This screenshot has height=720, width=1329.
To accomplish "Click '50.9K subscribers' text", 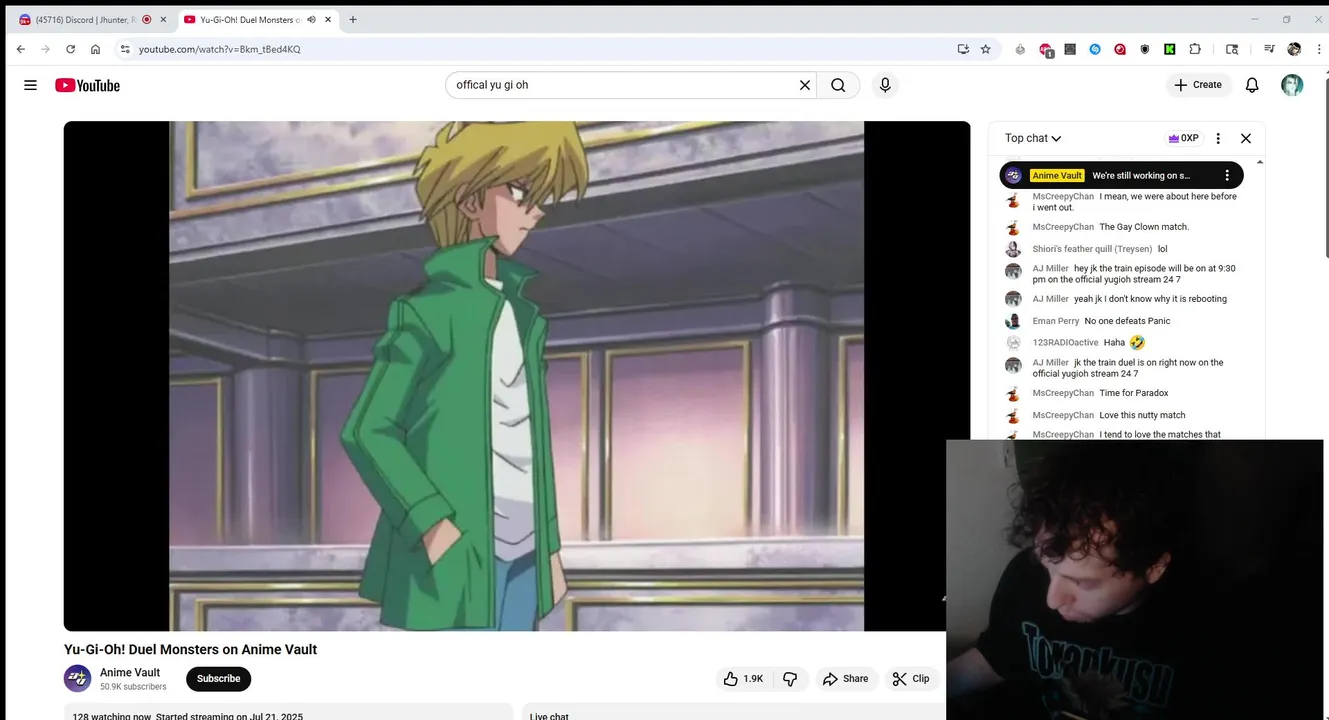I will (x=133, y=687).
